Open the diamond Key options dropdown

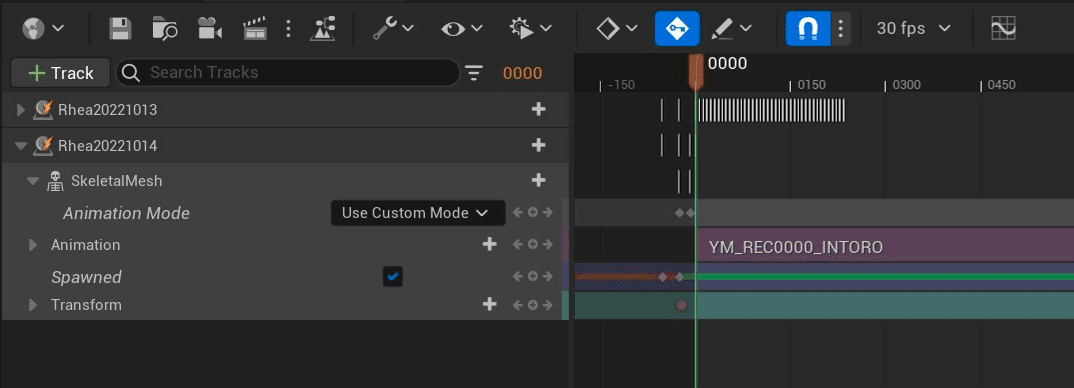[x=617, y=29]
